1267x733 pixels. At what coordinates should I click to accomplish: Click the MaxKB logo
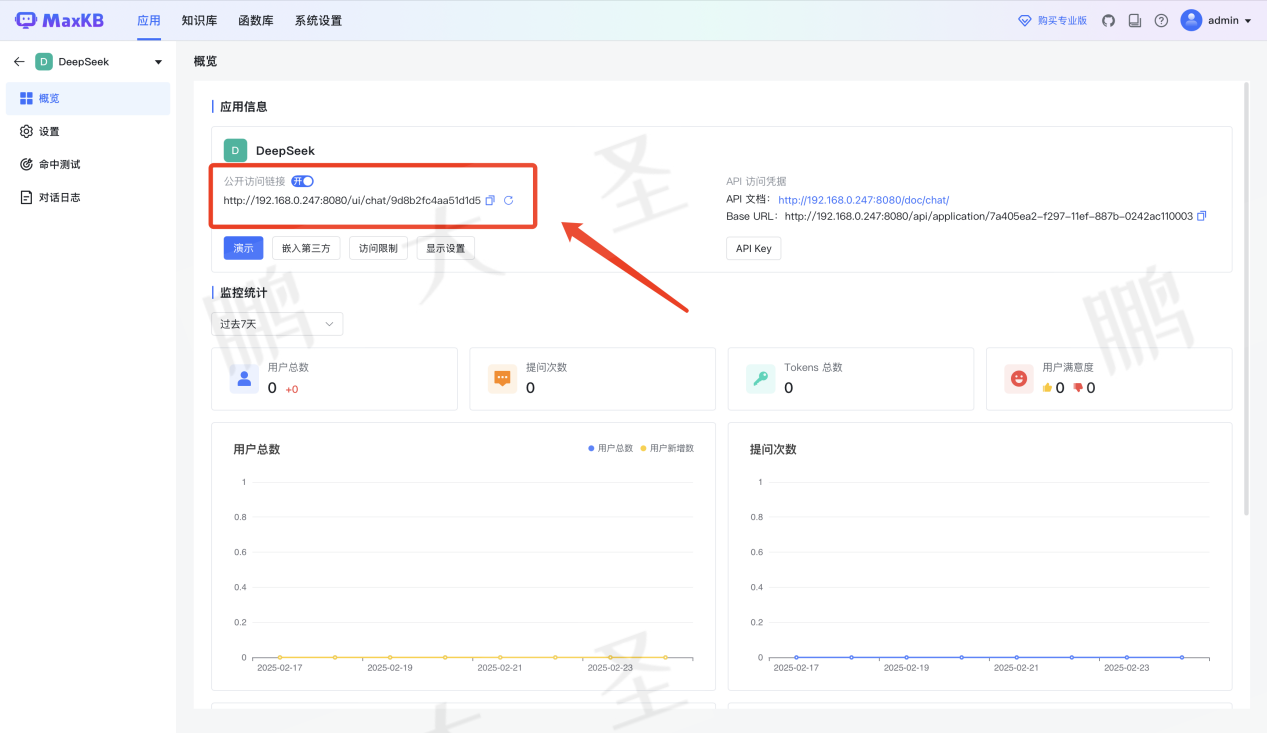pos(59,20)
